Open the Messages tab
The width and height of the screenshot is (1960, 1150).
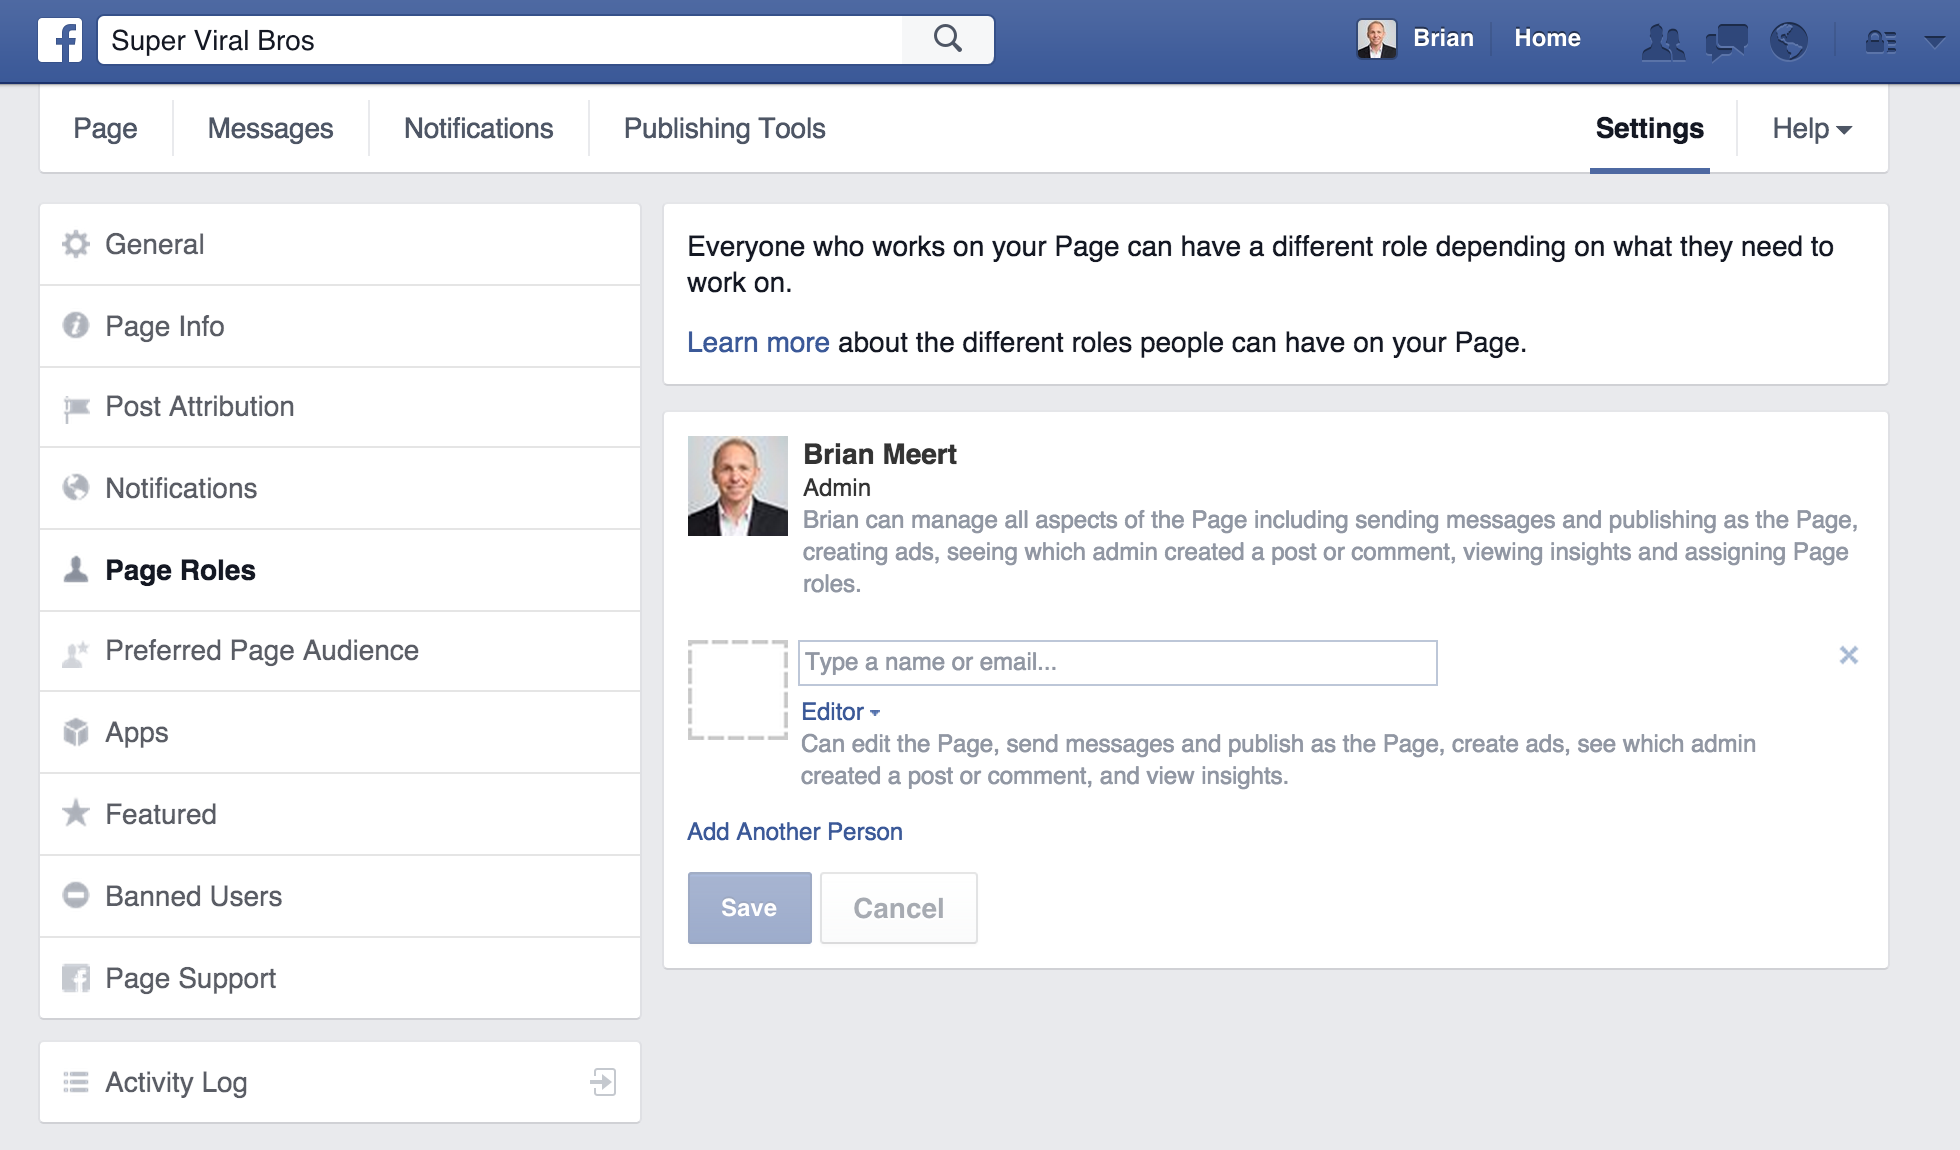click(x=270, y=128)
